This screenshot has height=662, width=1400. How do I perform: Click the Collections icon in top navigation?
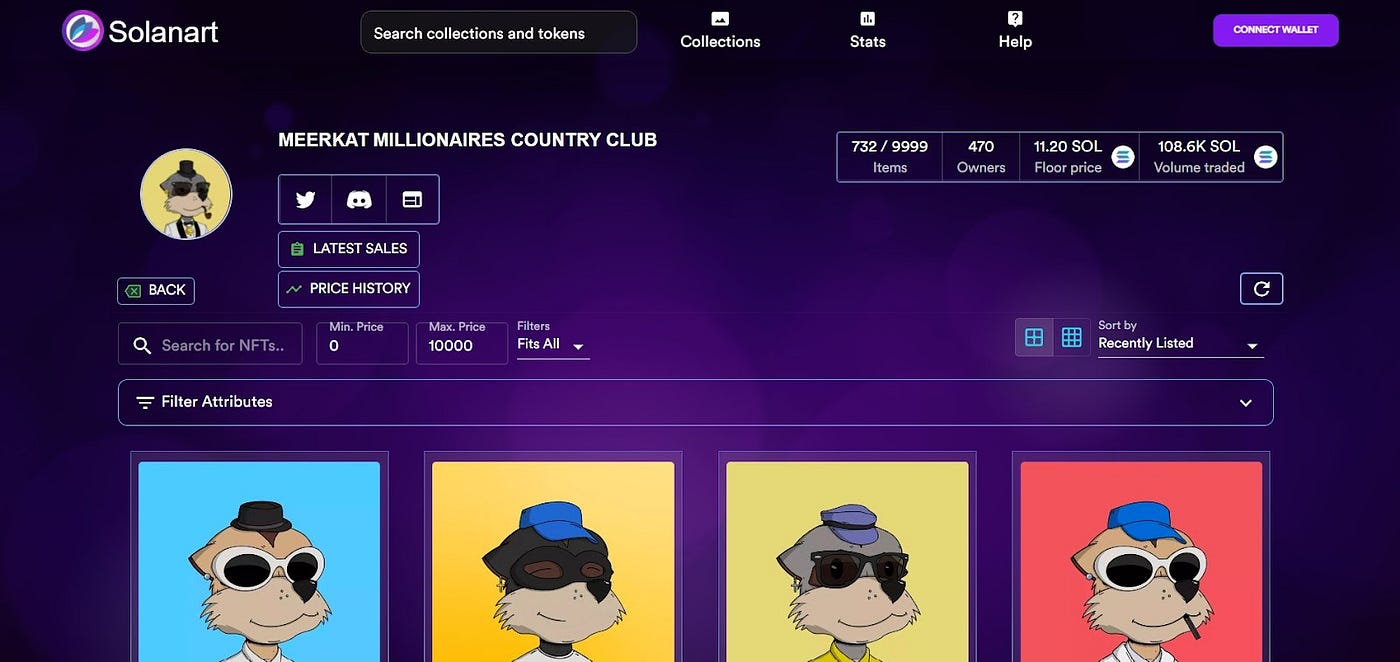(720, 19)
